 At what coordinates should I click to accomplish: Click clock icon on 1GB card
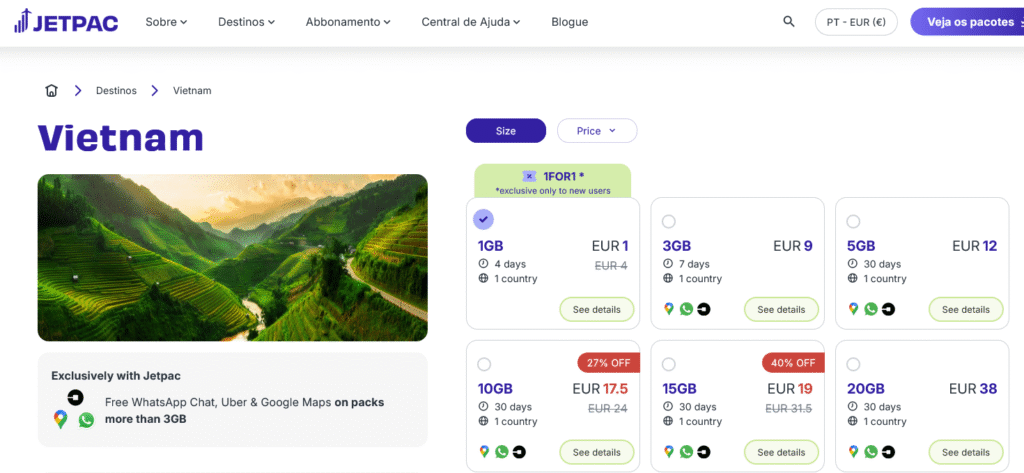[484, 264]
